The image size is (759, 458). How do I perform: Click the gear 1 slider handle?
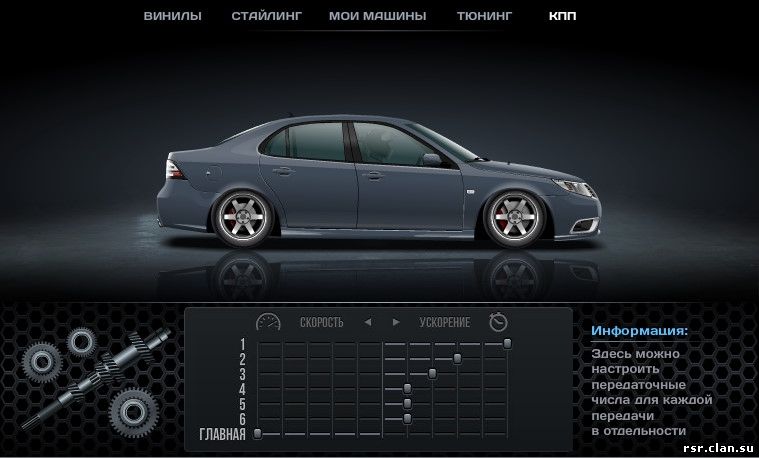(508, 343)
